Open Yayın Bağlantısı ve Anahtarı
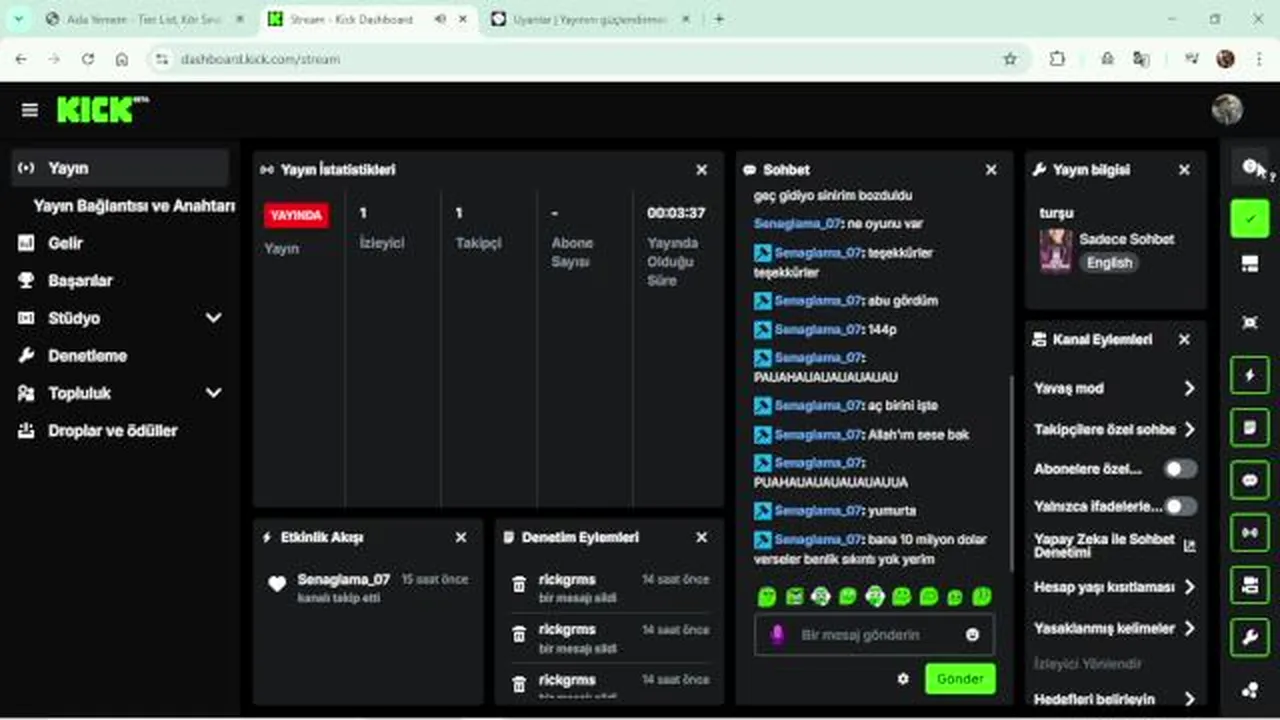The height and width of the screenshot is (720, 1280). (x=134, y=206)
